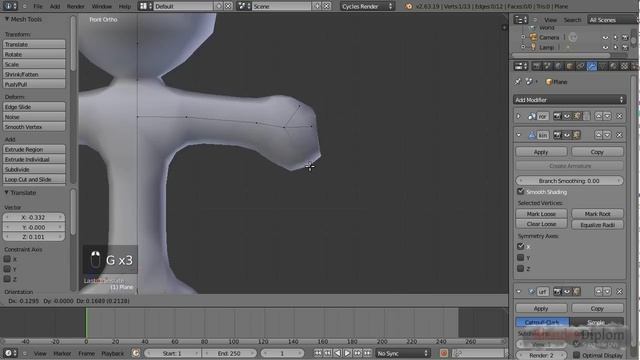Viewport: 640px width, 360px height.
Task: Remove the Subsurf modifier with its X
Action: 619,291
